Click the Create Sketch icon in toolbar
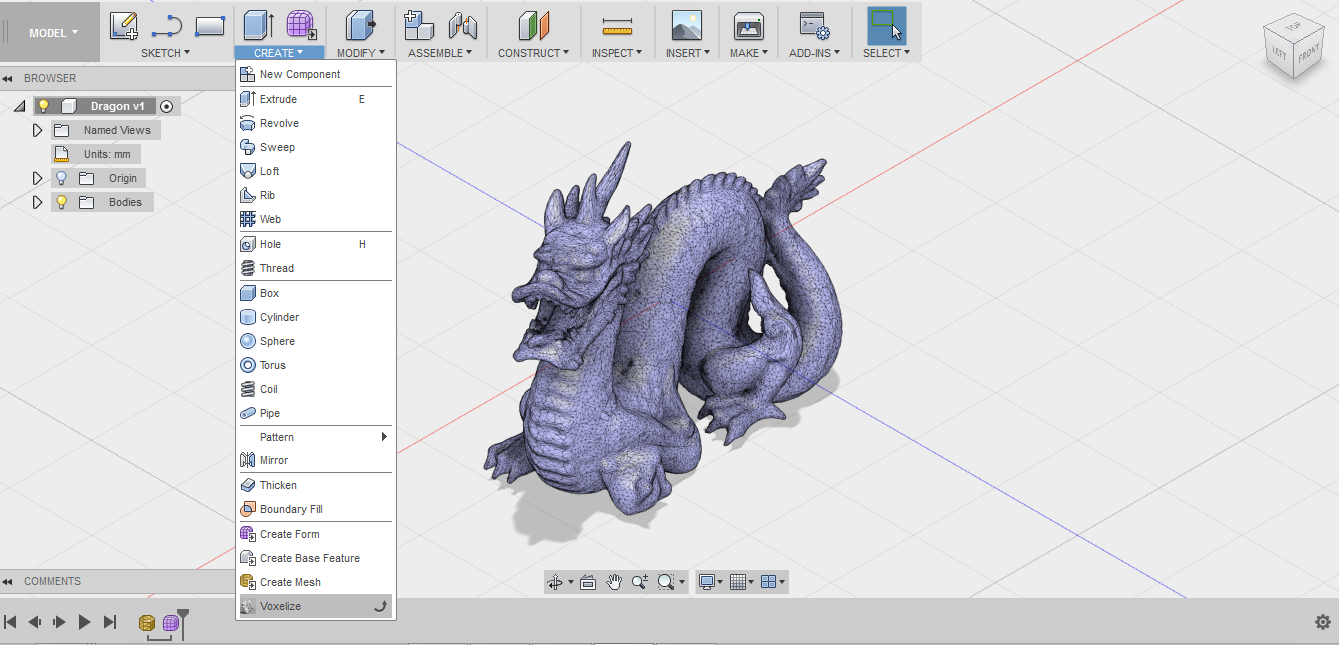Screen dimensions: 1339x645 (x=124, y=26)
